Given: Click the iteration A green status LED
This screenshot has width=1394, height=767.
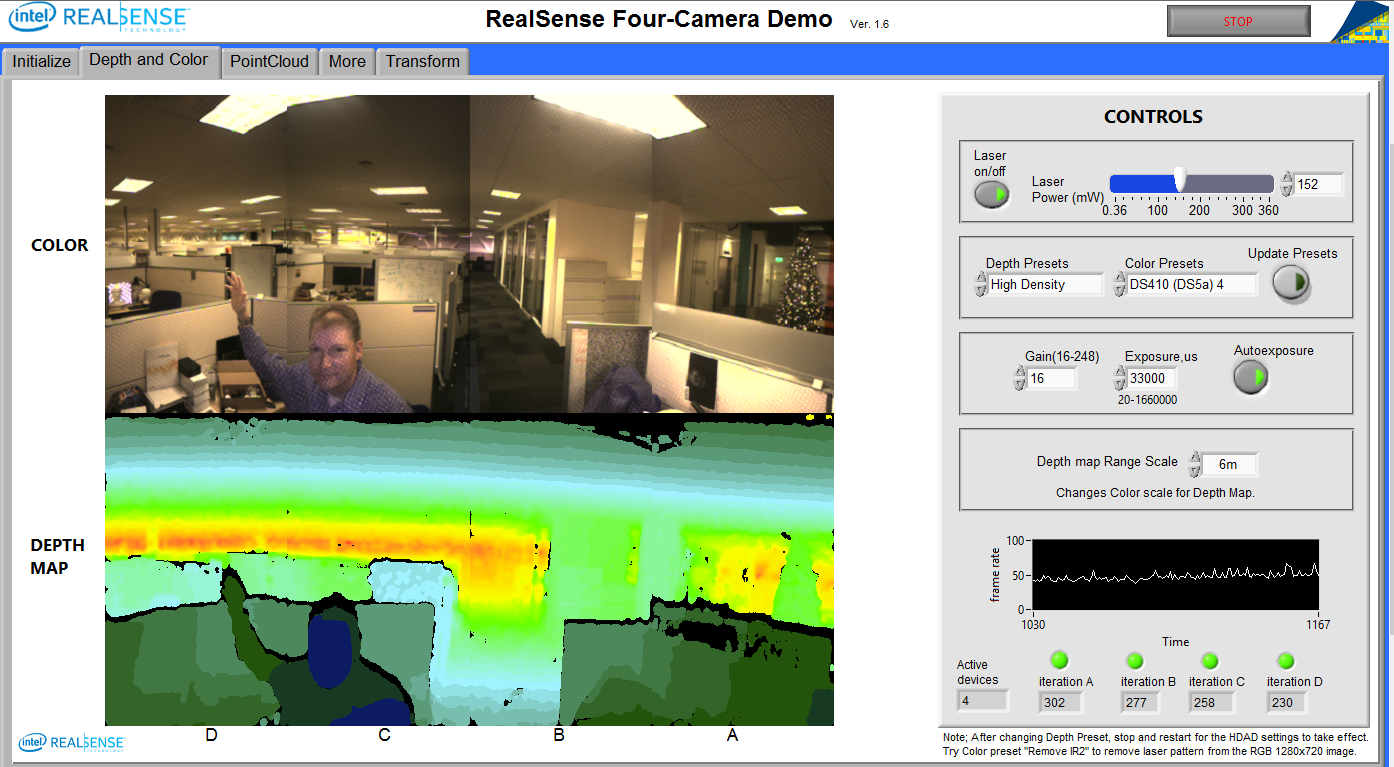Looking at the screenshot, I should [x=1059, y=660].
